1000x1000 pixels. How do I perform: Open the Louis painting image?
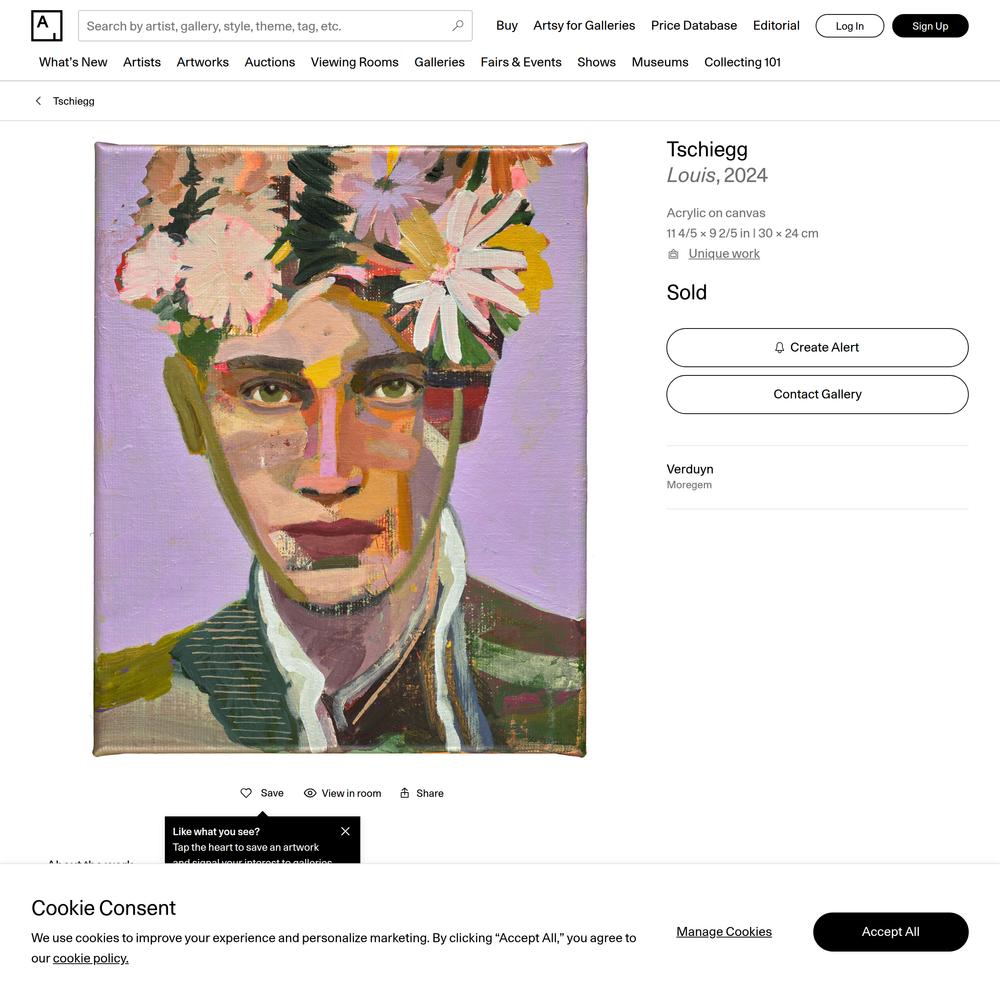(340, 449)
